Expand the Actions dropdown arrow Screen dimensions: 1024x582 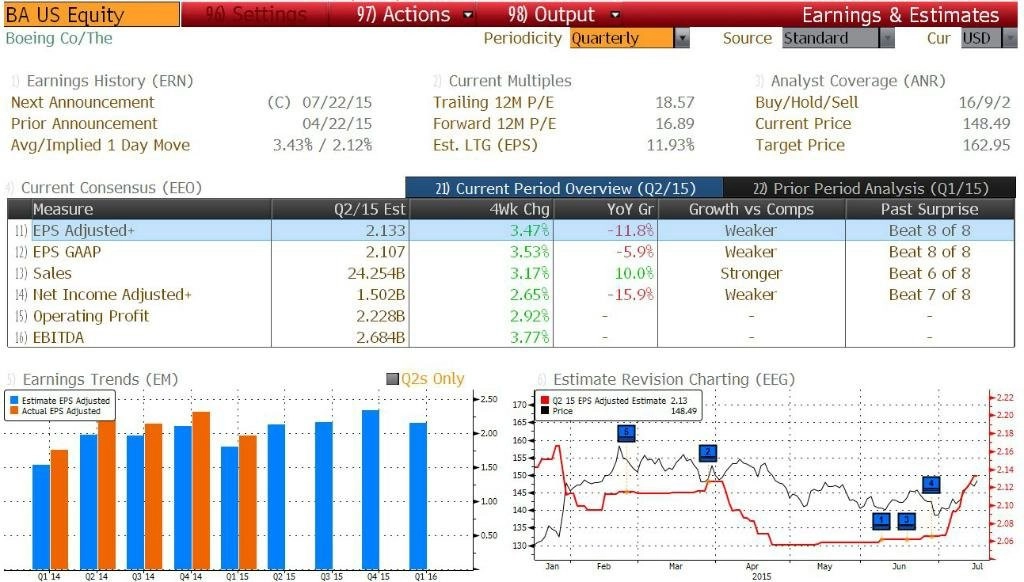point(468,14)
